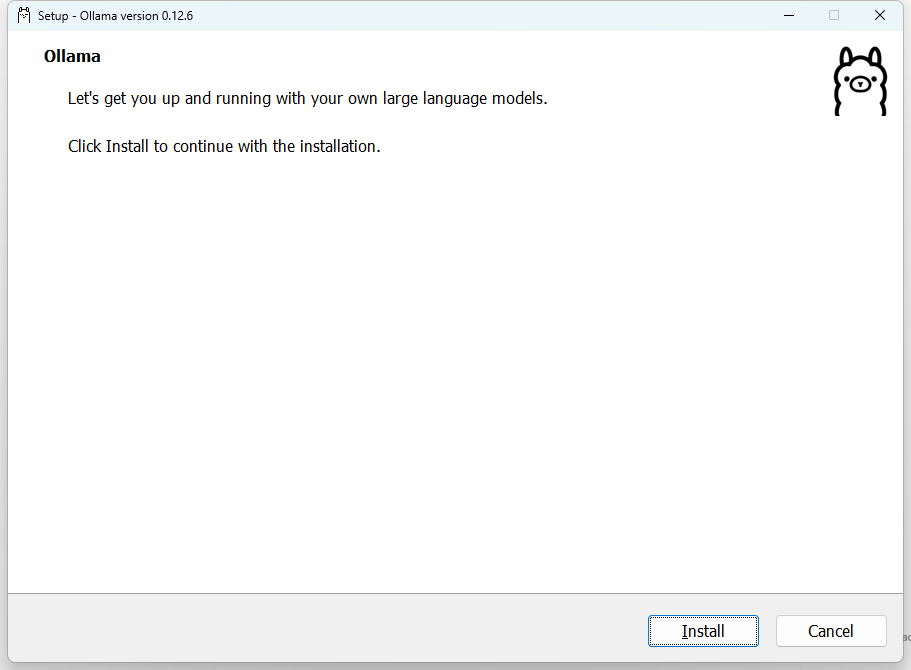Click the 'Setup - Ollama version 0.12.6' title

pos(115,16)
